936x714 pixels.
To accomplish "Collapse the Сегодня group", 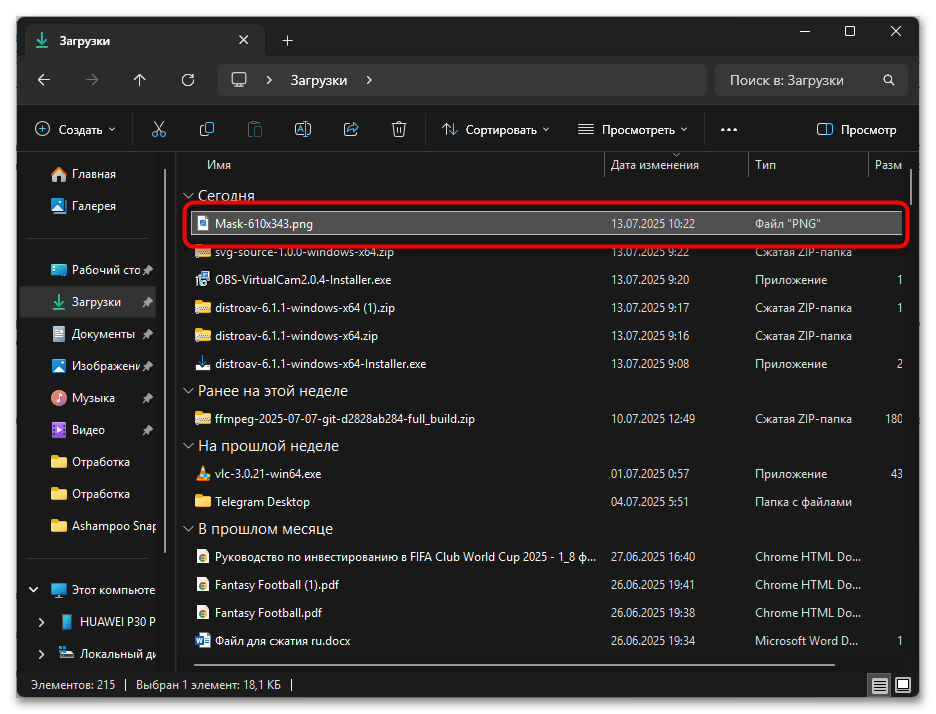I will pyautogui.click(x=188, y=196).
